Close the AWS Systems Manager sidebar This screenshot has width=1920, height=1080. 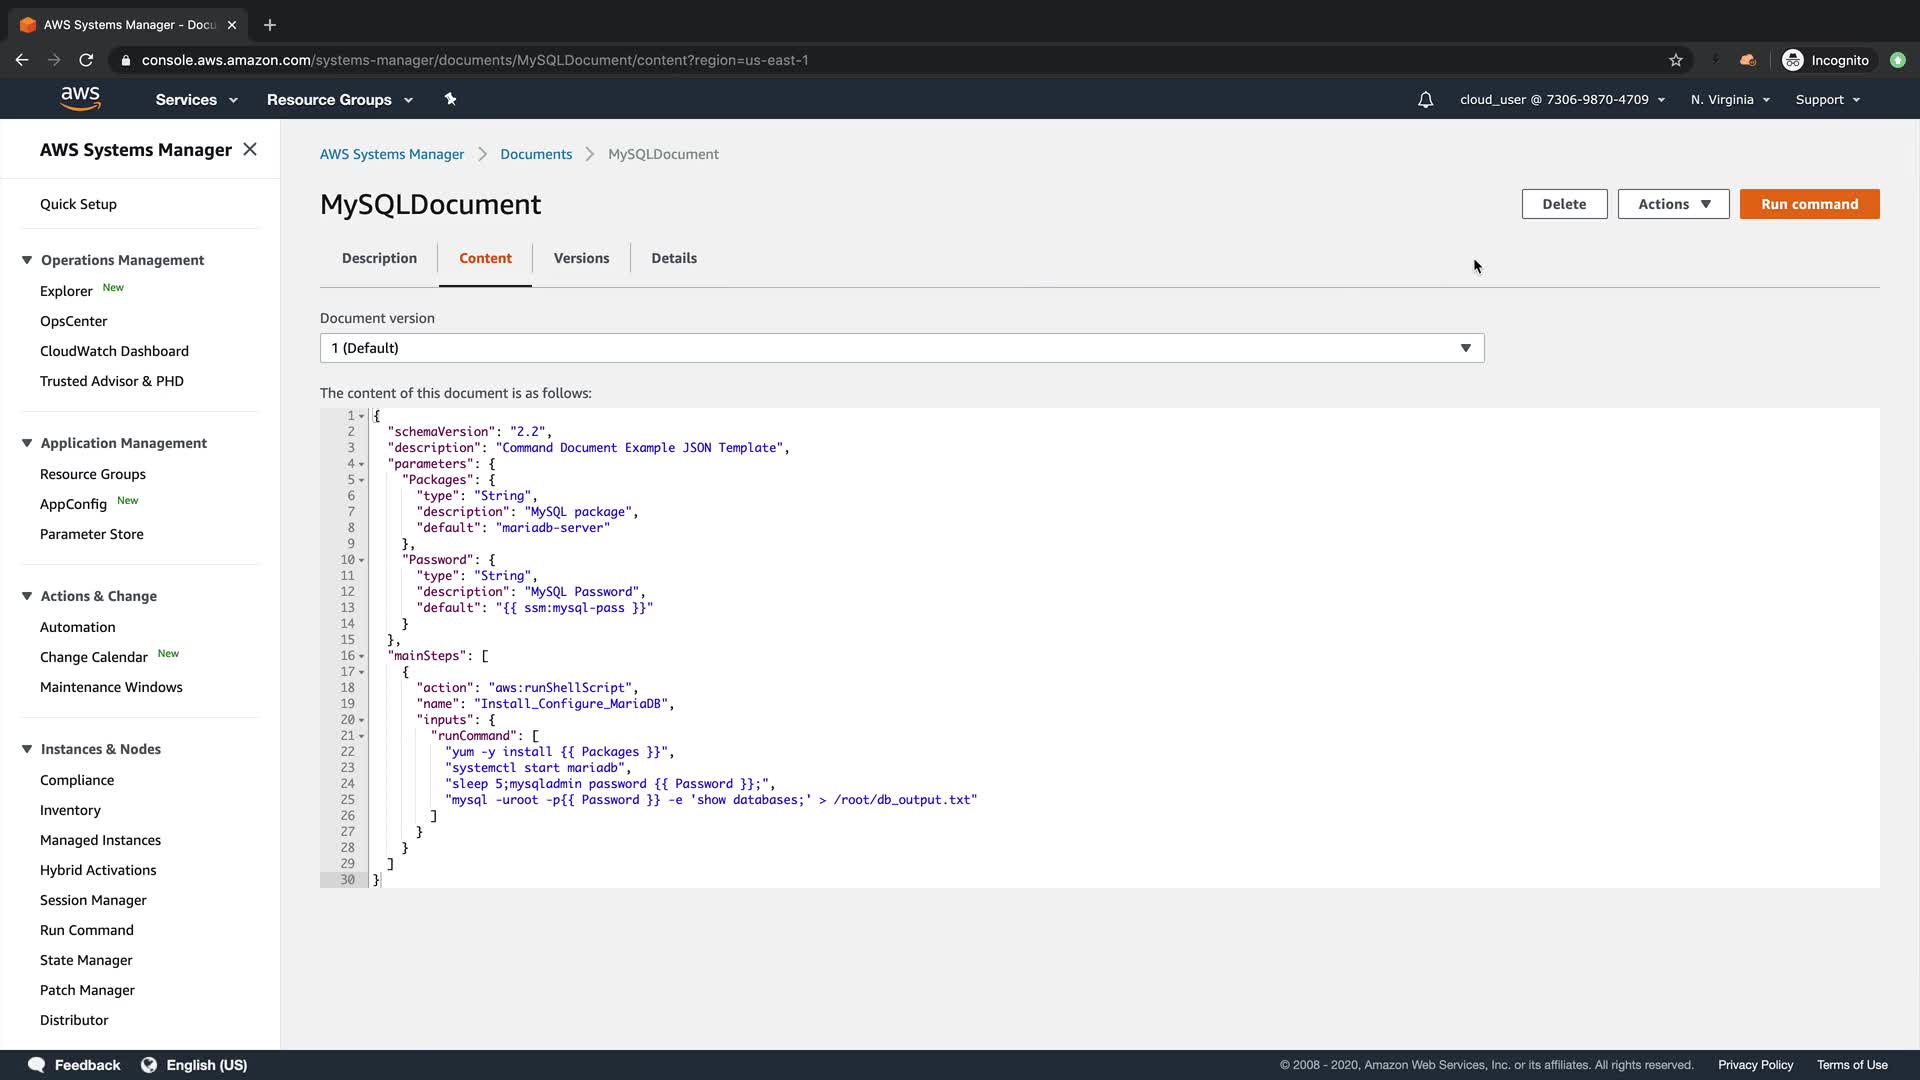pyautogui.click(x=250, y=149)
